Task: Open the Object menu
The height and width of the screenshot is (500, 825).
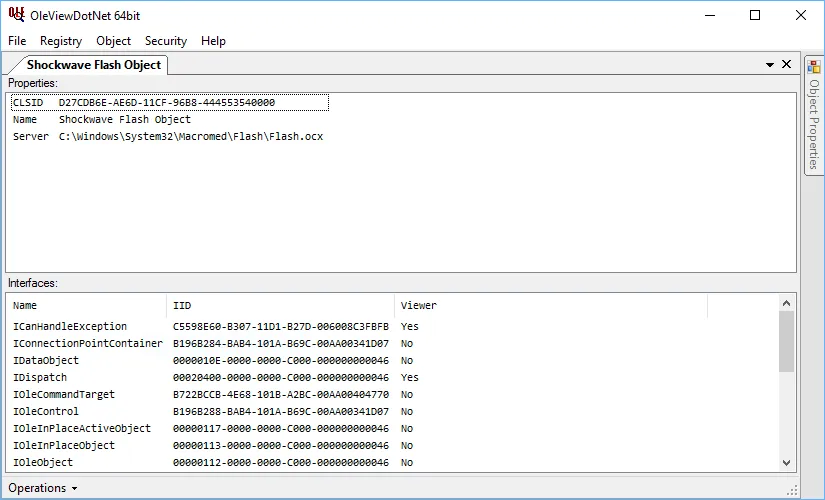Action: point(113,41)
